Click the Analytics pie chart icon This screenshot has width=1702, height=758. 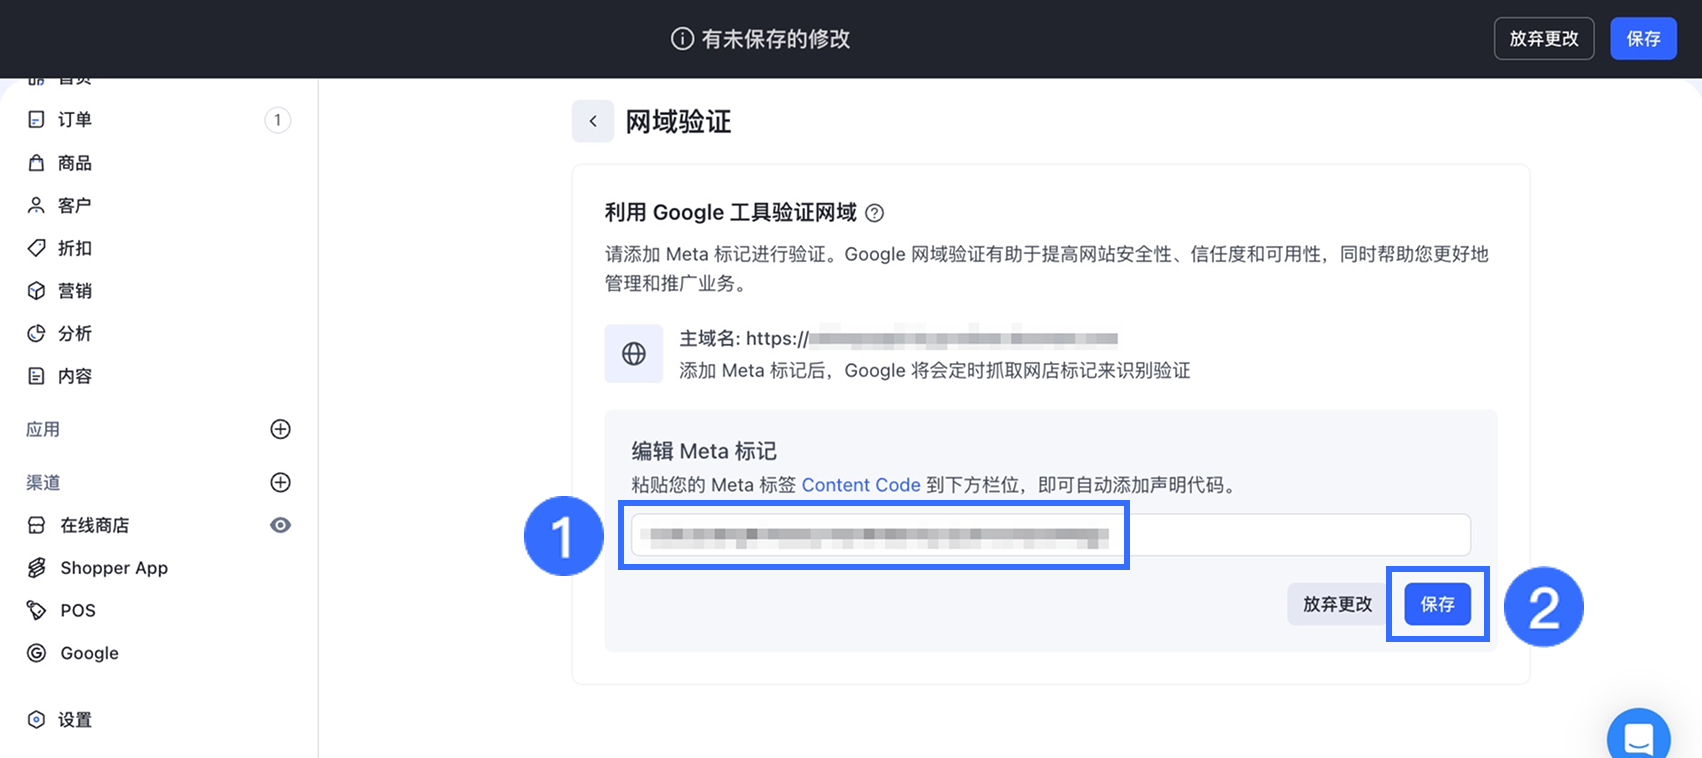(x=36, y=333)
